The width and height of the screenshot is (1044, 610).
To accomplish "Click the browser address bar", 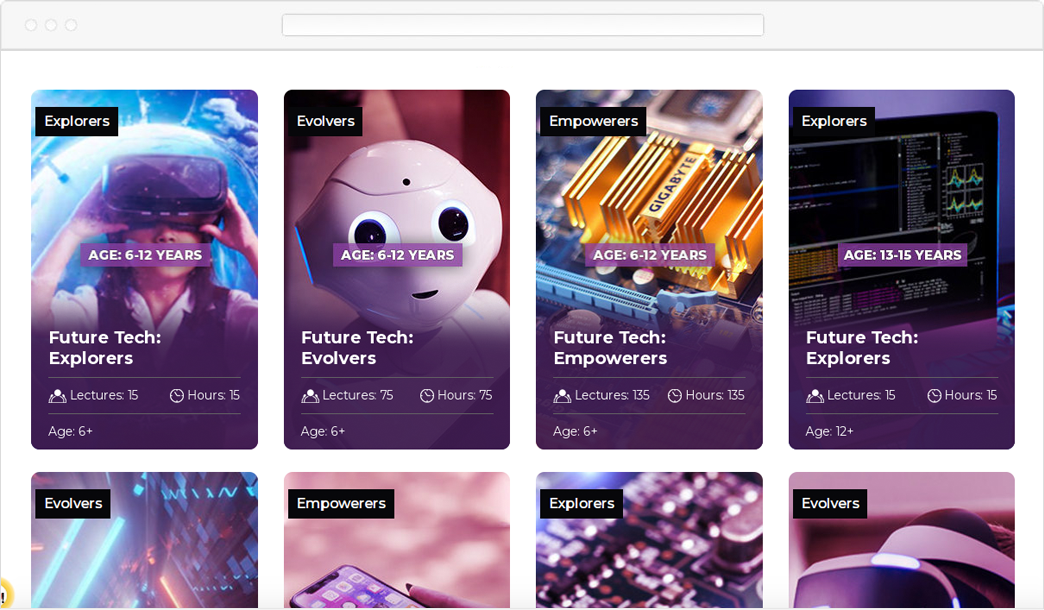I will click(523, 25).
